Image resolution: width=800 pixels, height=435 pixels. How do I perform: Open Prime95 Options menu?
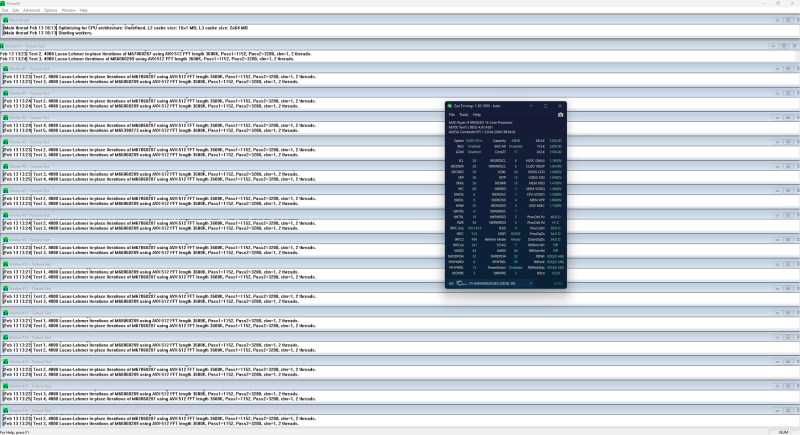(51, 10)
